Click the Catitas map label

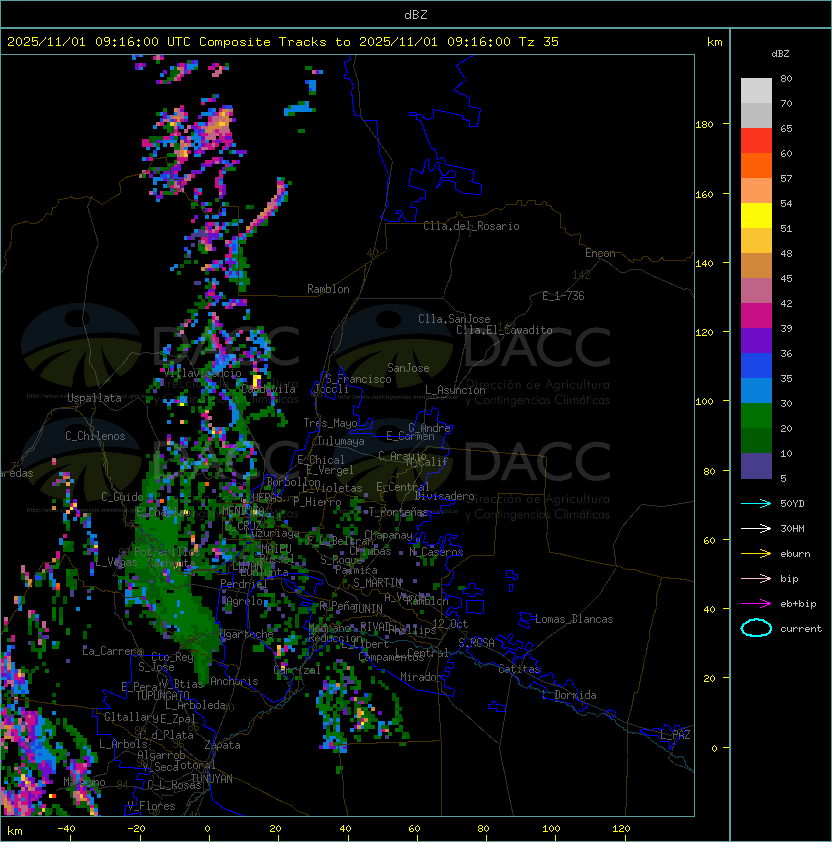pos(519,669)
